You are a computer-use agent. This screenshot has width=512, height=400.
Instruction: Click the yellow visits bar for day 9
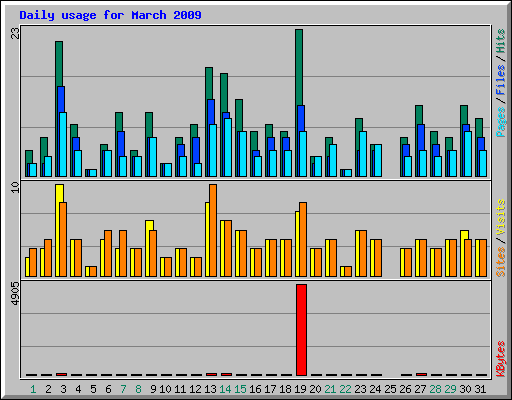149,225
